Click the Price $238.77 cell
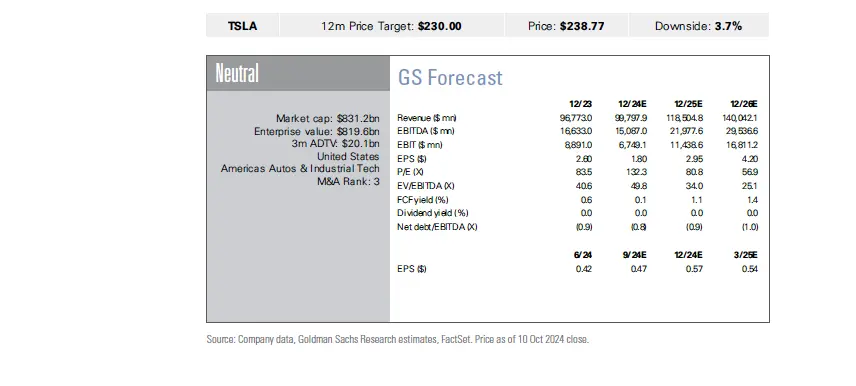Viewport: 856px width, 386px height. pyautogui.click(x=566, y=26)
